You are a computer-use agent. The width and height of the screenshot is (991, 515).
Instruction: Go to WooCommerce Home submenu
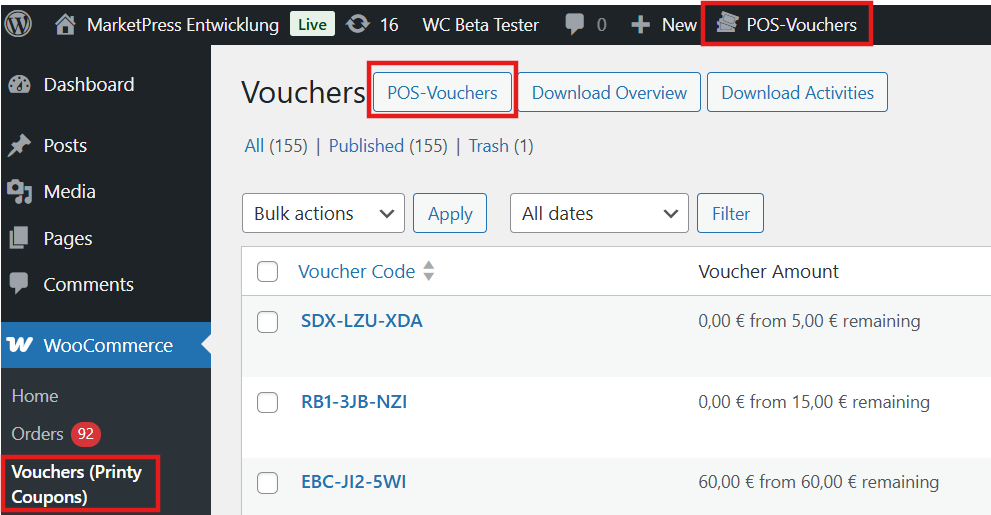tap(35, 396)
